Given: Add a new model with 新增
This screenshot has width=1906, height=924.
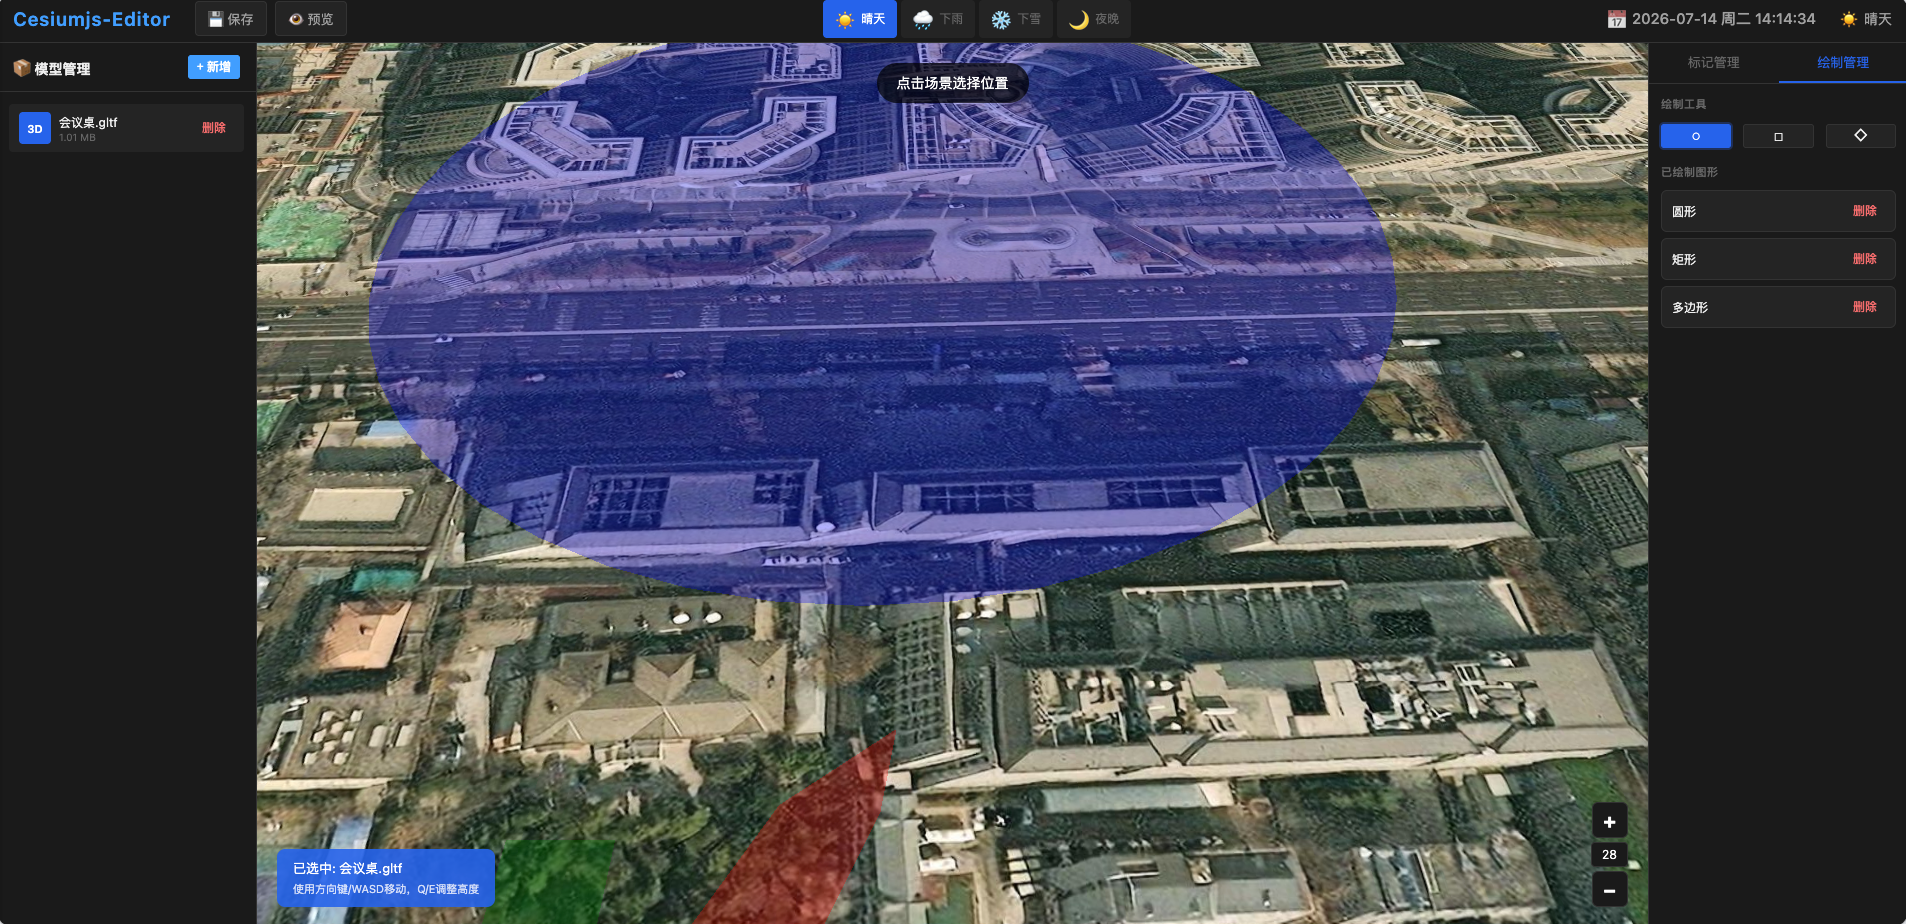Looking at the screenshot, I should (214, 67).
